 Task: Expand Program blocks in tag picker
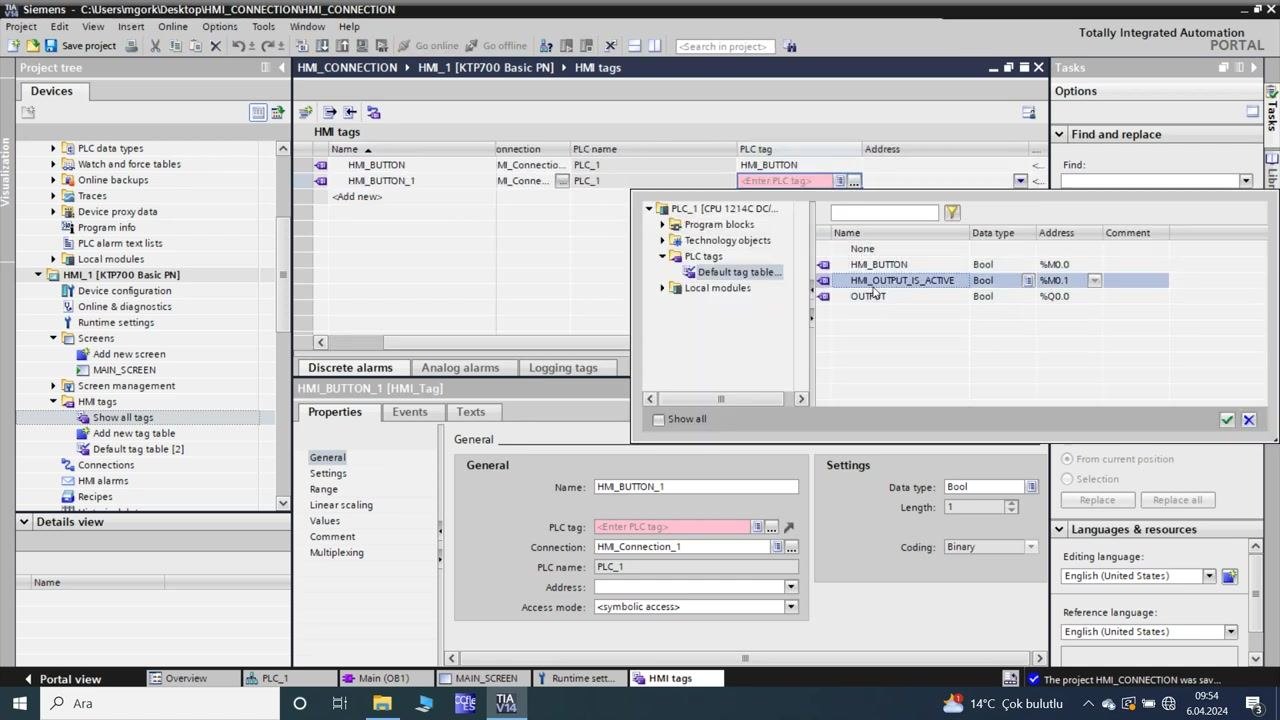(663, 225)
